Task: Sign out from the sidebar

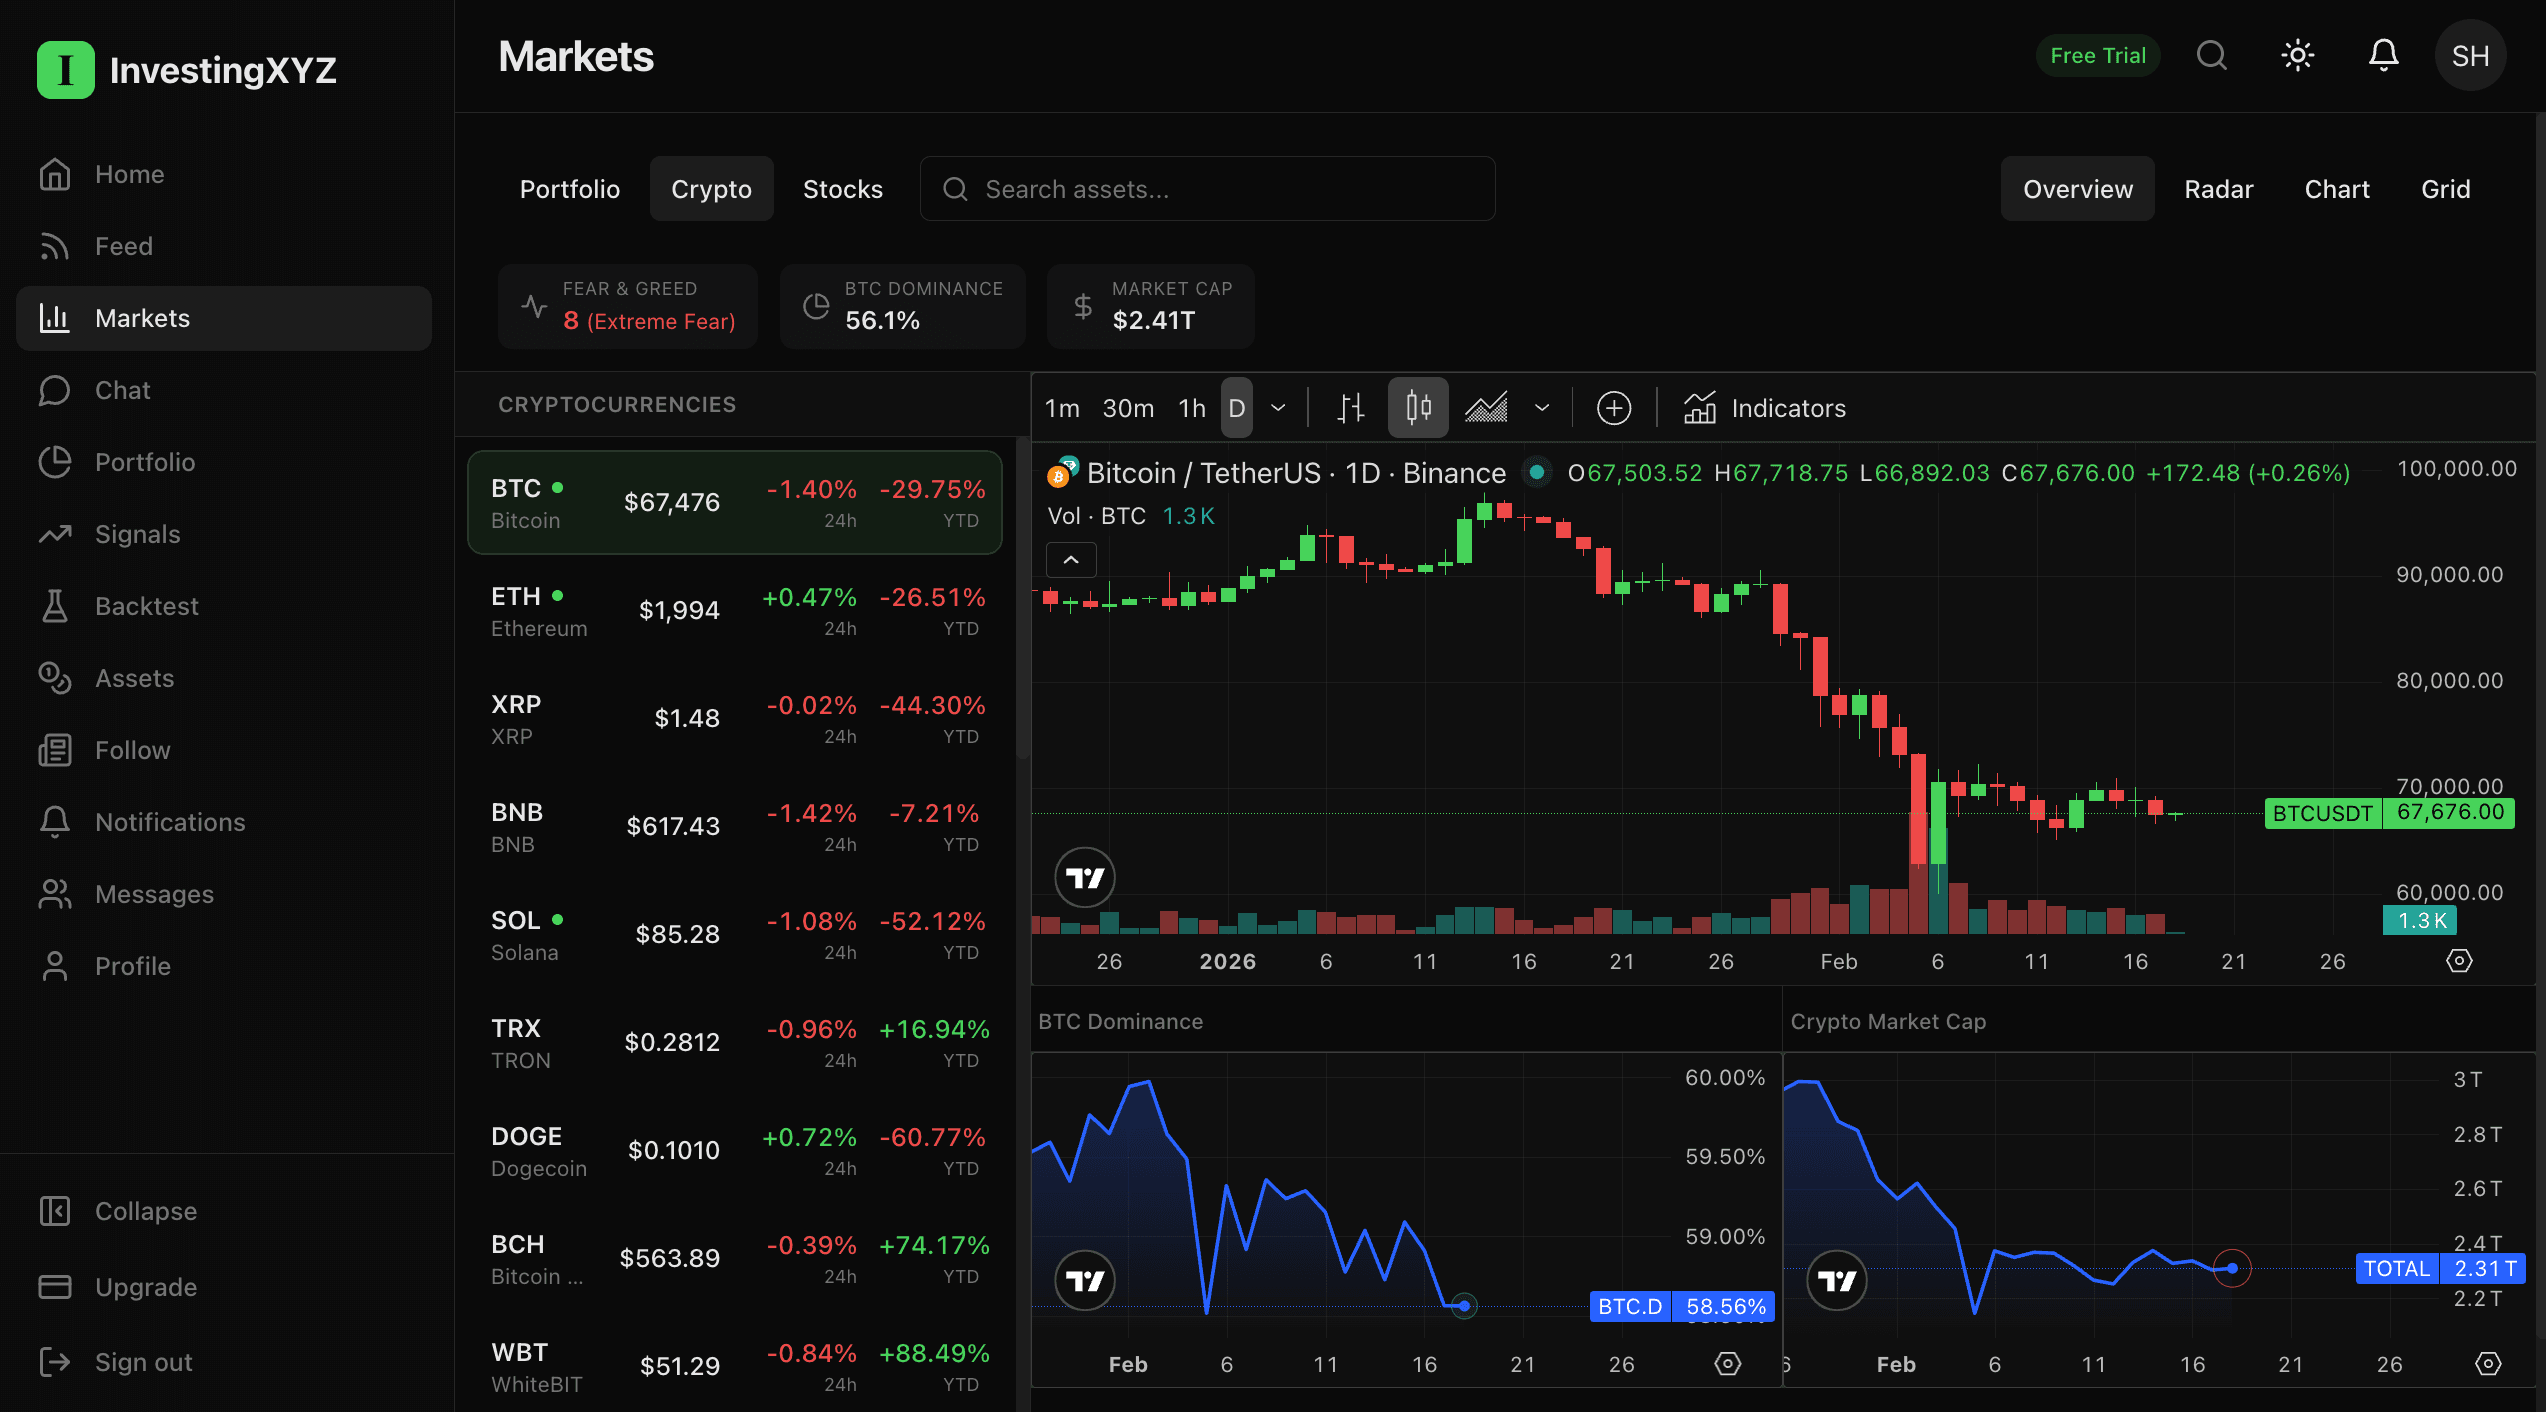Action: 143,1362
